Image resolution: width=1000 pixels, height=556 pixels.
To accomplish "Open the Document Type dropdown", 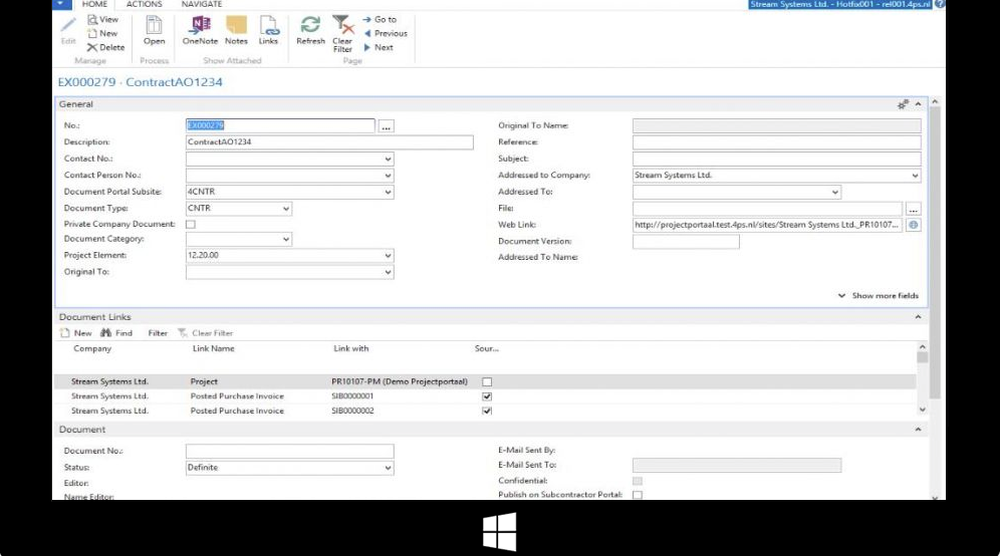I will click(x=286, y=208).
